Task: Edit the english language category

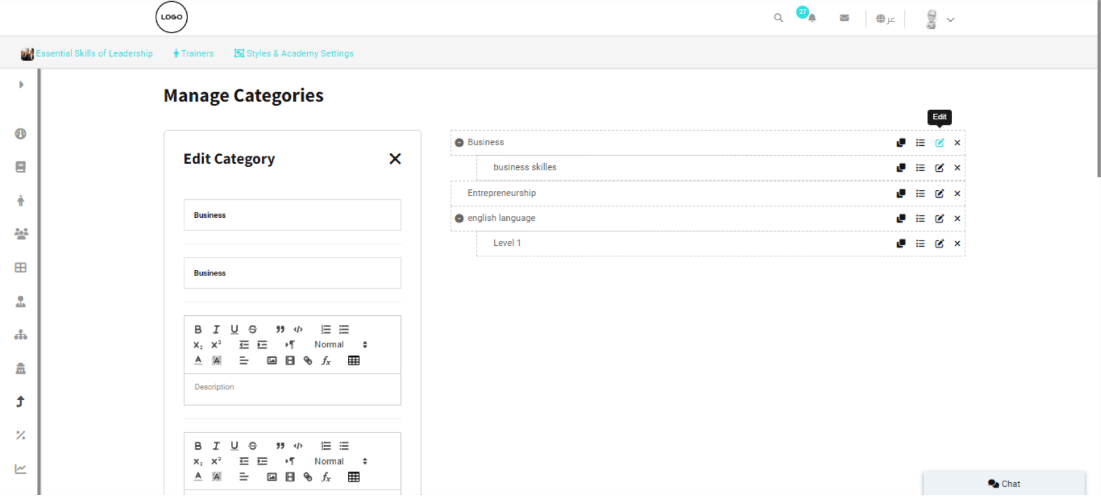Action: pyautogui.click(x=940, y=218)
